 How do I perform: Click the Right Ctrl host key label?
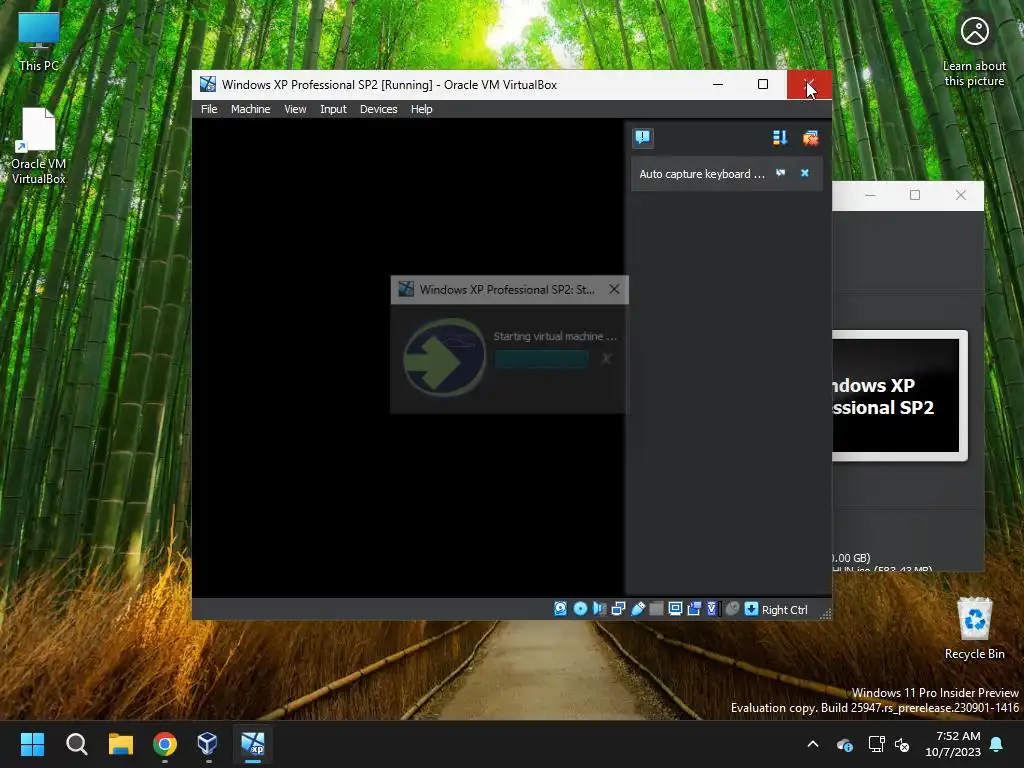(x=784, y=609)
